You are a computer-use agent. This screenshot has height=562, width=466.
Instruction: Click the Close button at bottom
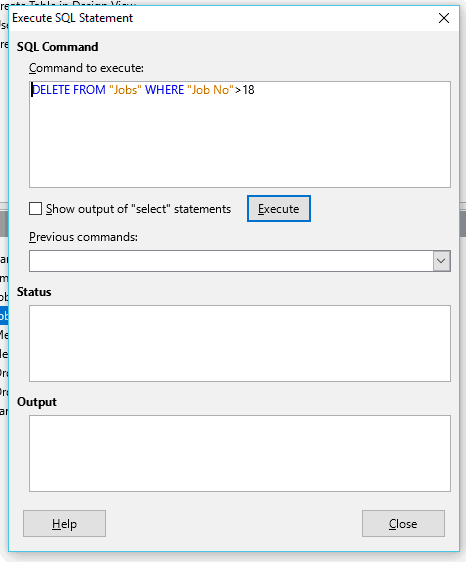coord(403,524)
